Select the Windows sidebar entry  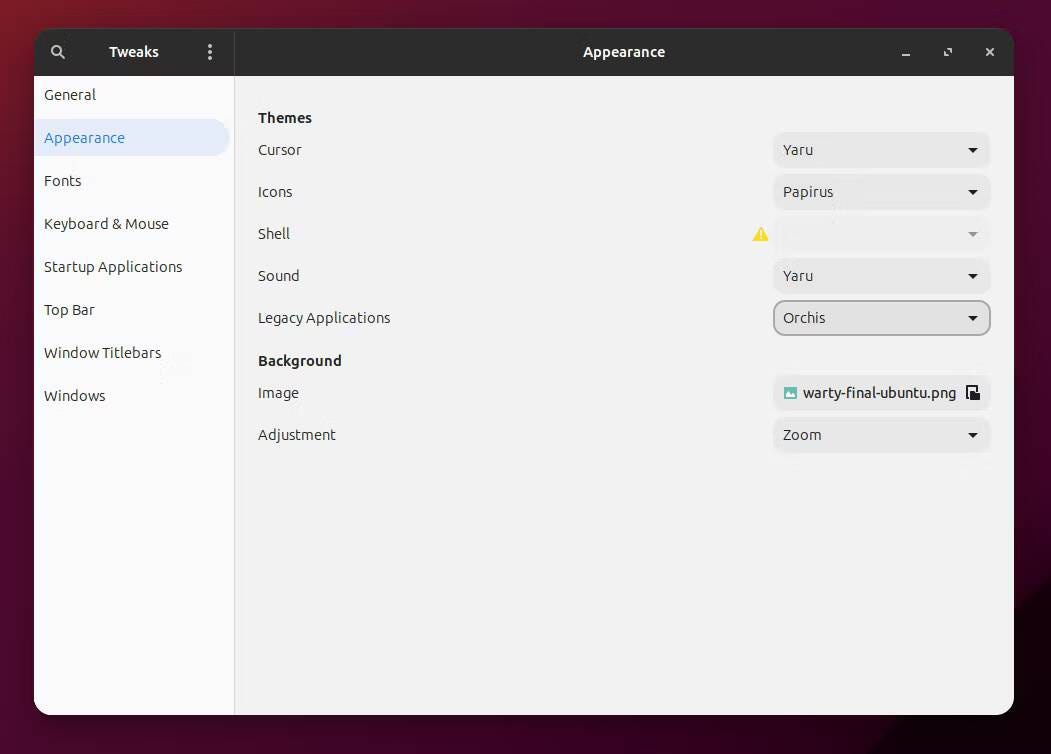(74, 396)
